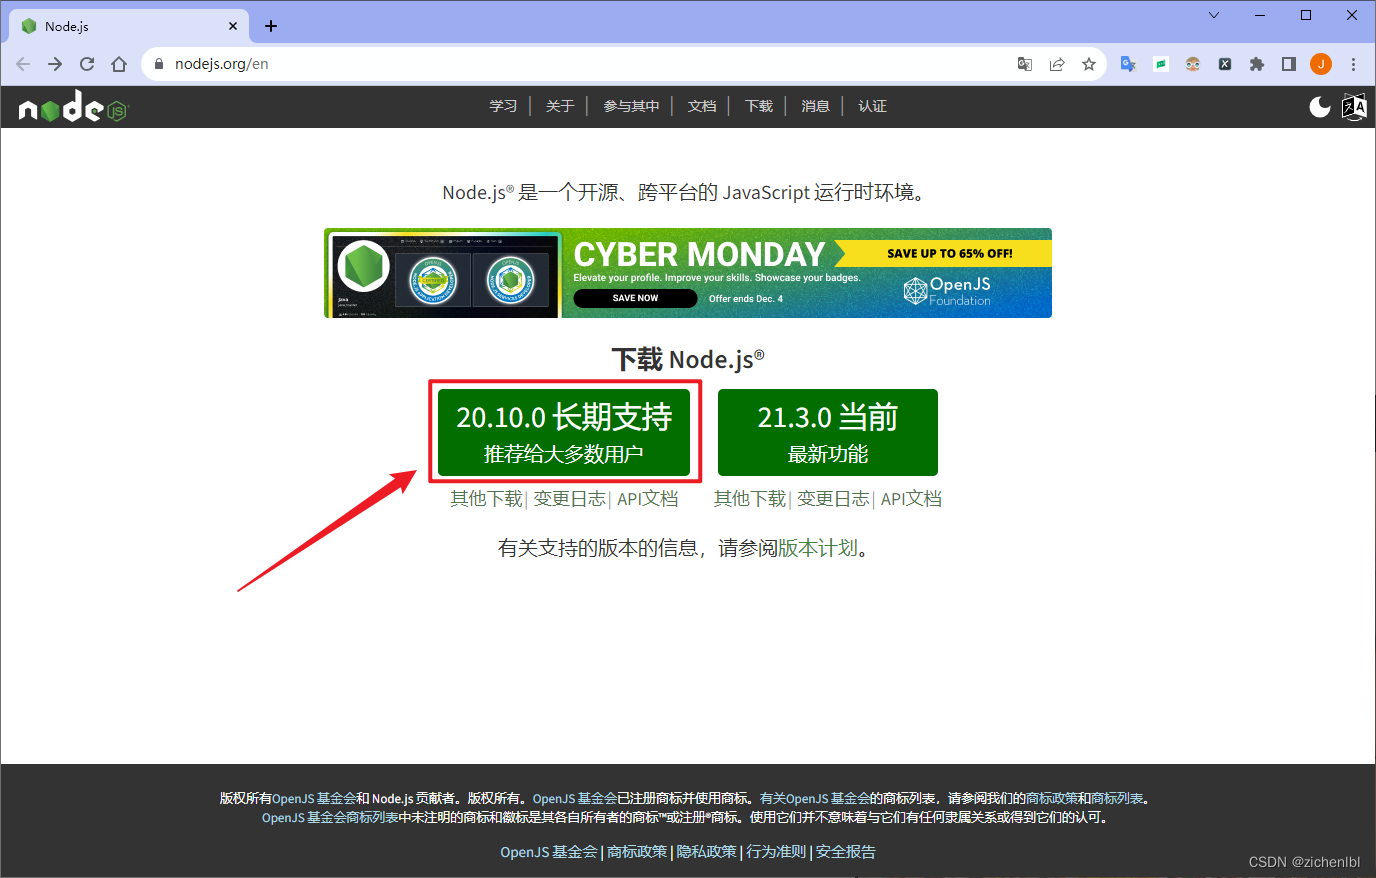Click the Tampermonkey-style face extension icon

point(1193,64)
